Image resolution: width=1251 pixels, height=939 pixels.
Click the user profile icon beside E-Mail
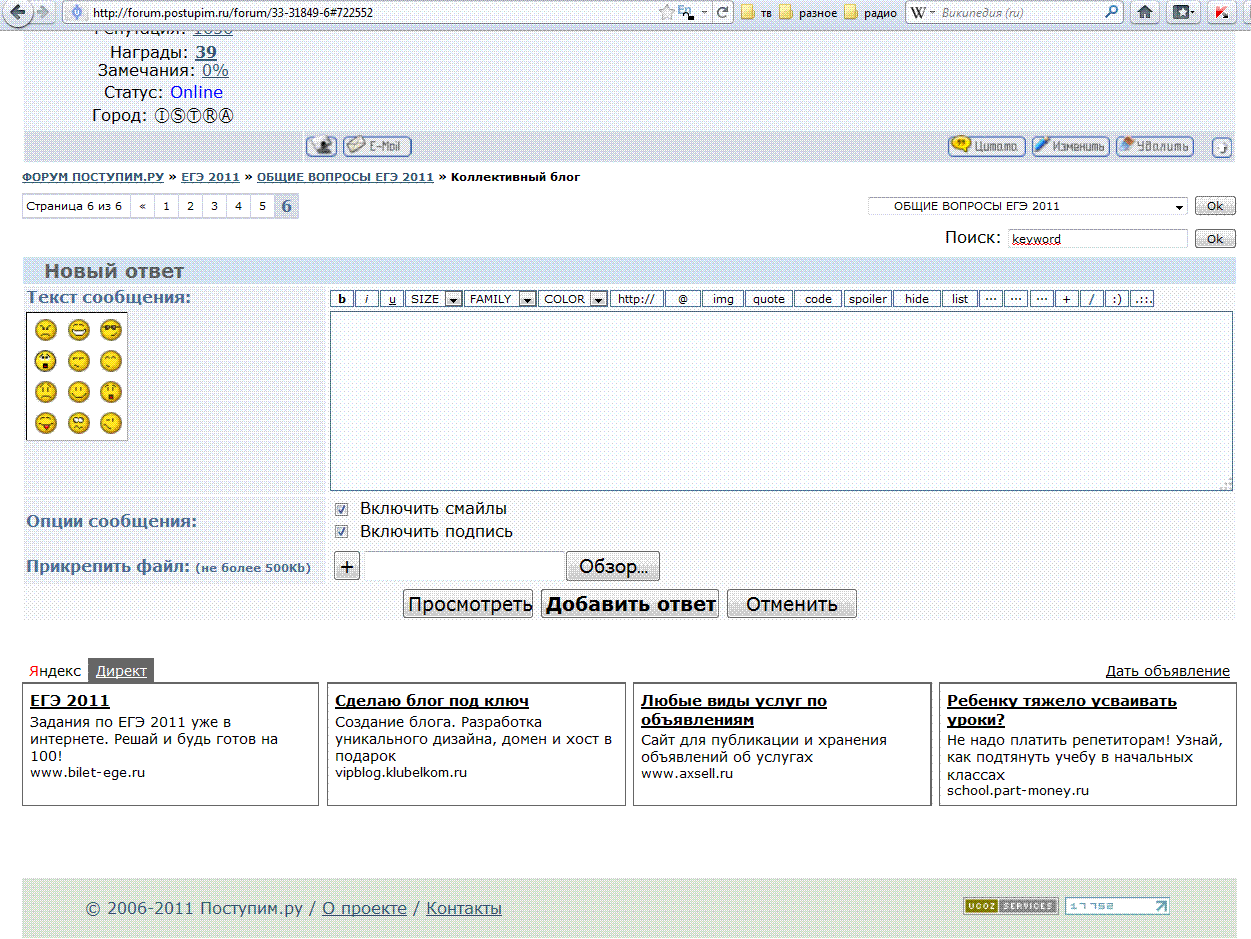coord(321,146)
